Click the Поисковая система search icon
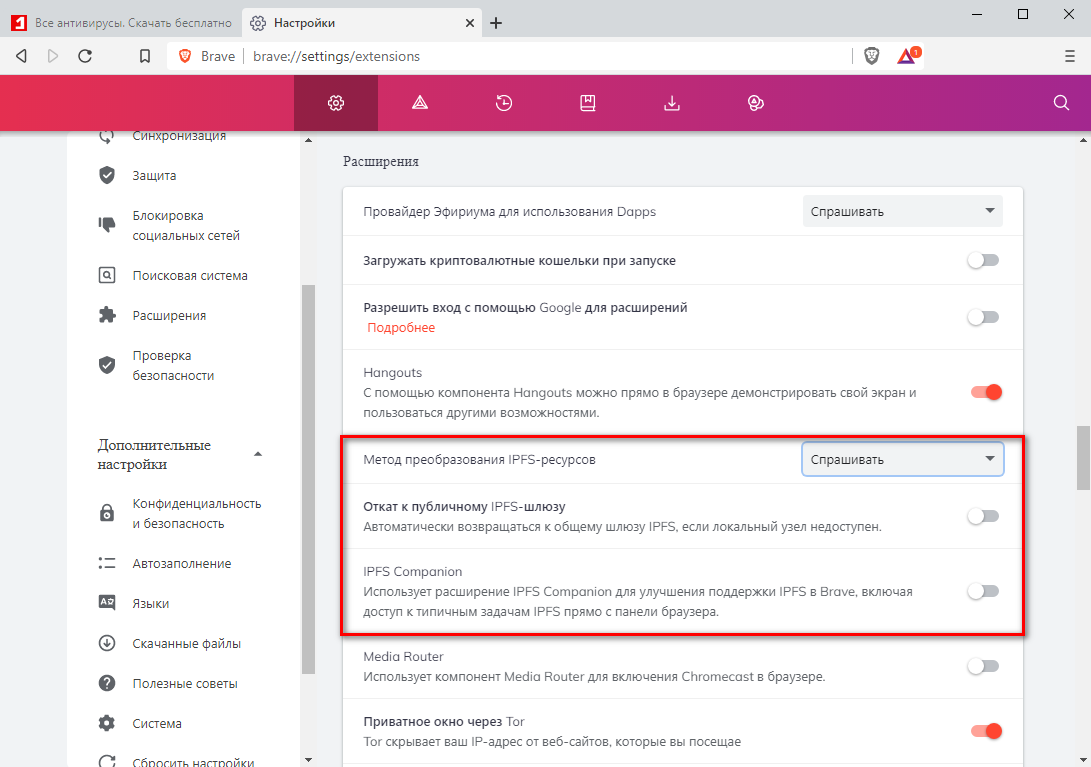 106,276
